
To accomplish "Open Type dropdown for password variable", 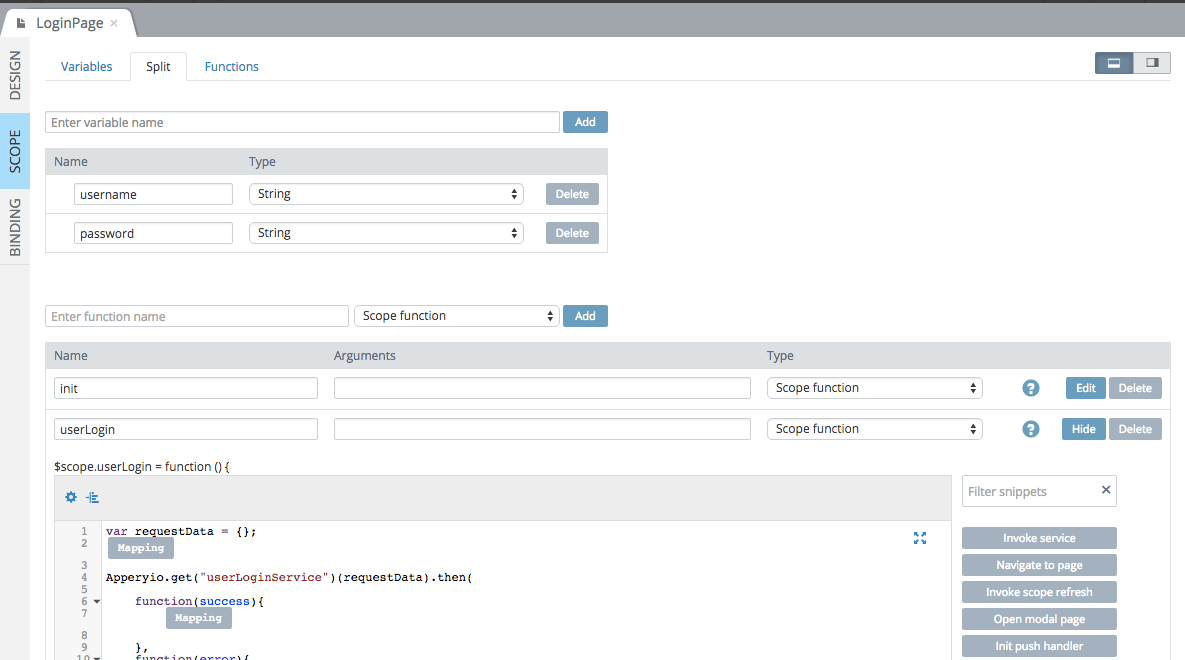I will point(386,233).
